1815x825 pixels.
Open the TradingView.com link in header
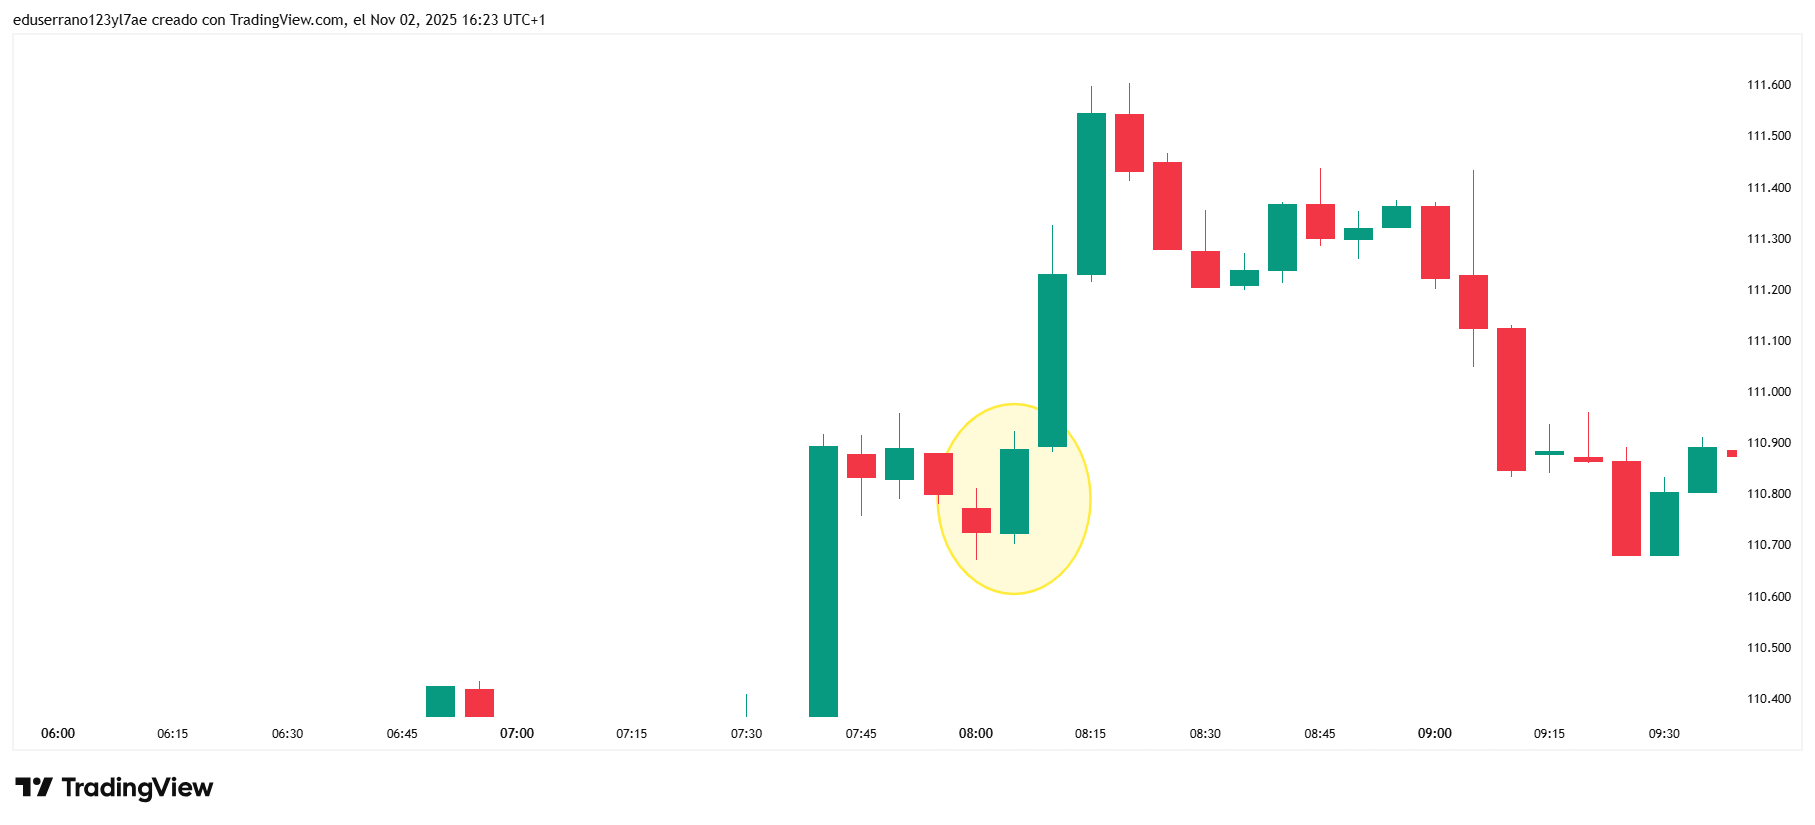pyautogui.click(x=287, y=20)
